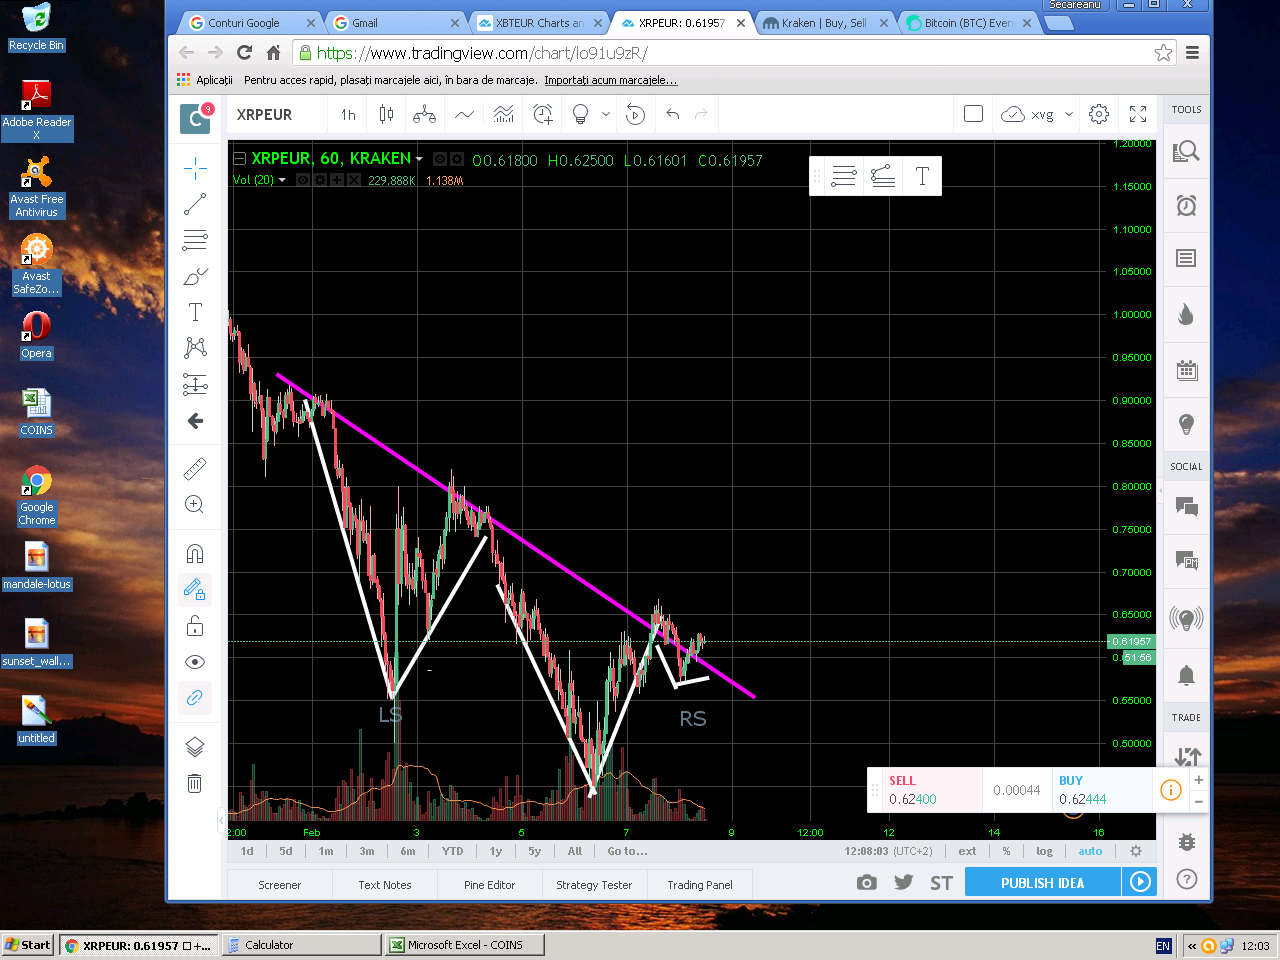The width and height of the screenshot is (1280, 960).
Task: Show the object tree layers panel
Action: point(195,747)
